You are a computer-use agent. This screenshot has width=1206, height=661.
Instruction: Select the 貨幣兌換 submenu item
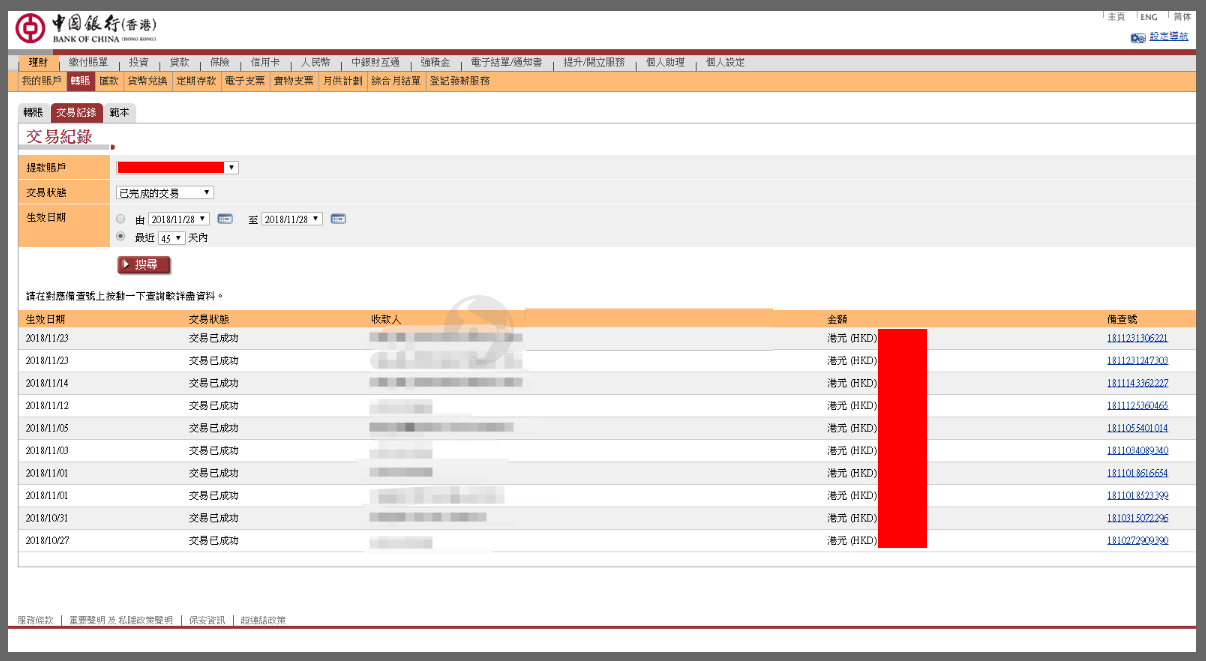pyautogui.click(x=147, y=81)
